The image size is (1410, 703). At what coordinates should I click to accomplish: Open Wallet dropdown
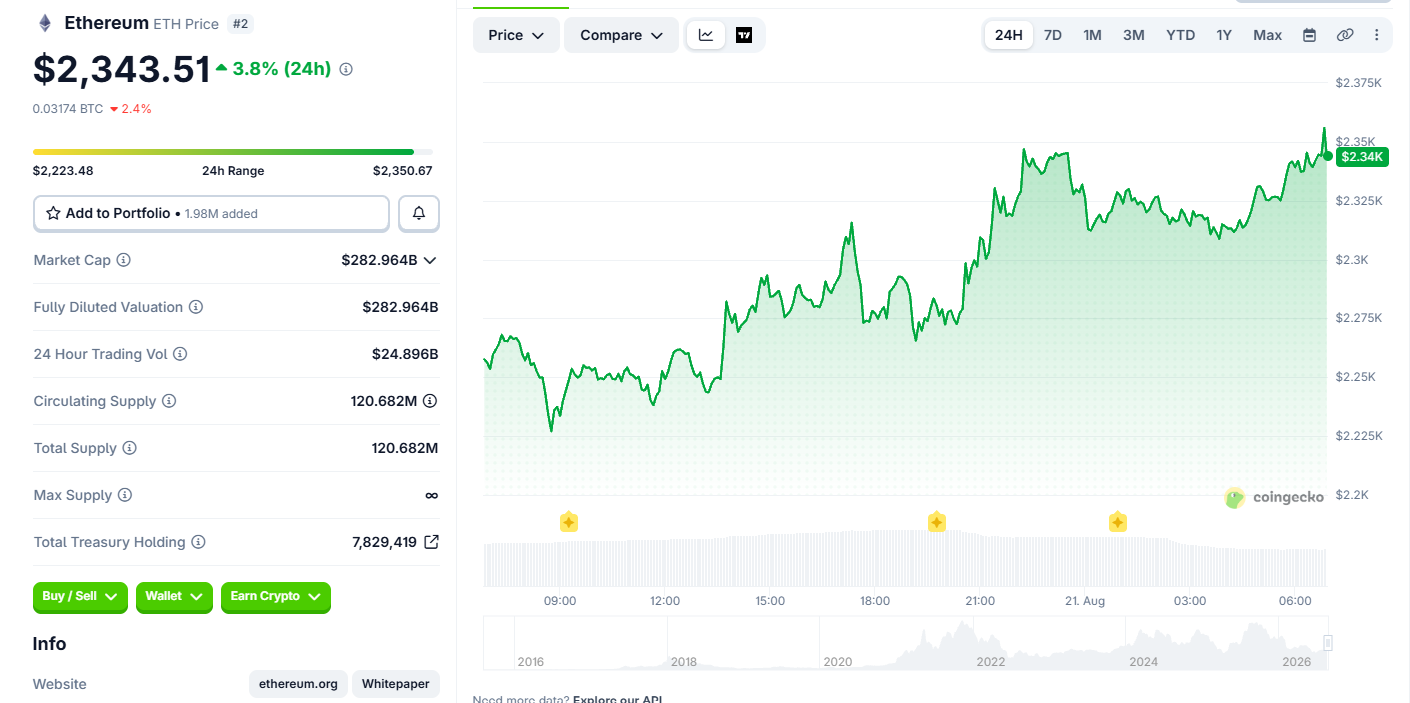(x=174, y=597)
